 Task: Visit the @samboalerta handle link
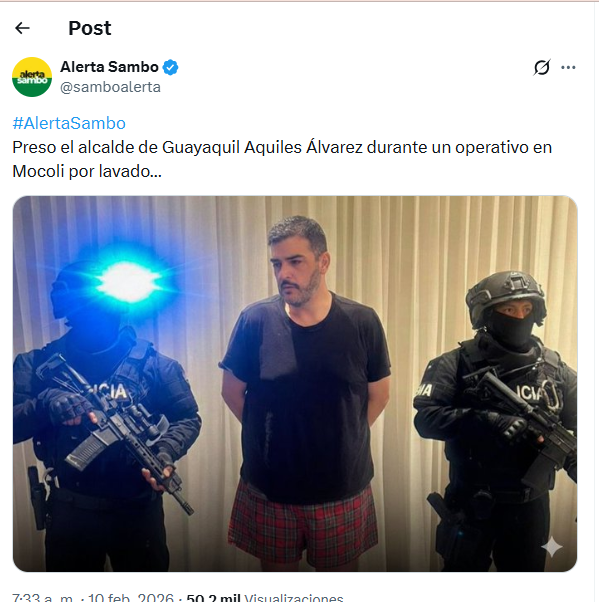pyautogui.click(x=111, y=87)
